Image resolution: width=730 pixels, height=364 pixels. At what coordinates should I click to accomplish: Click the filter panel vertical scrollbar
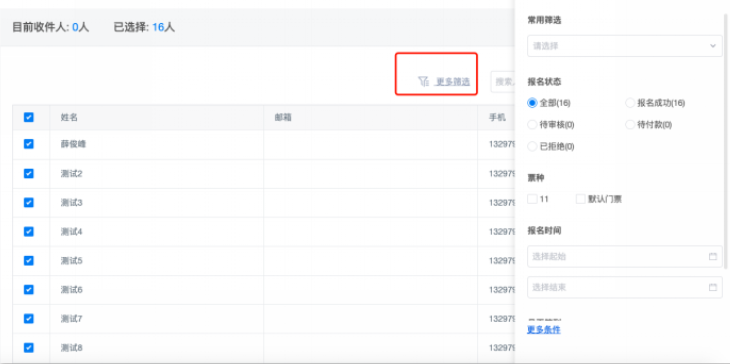tap(727, 142)
